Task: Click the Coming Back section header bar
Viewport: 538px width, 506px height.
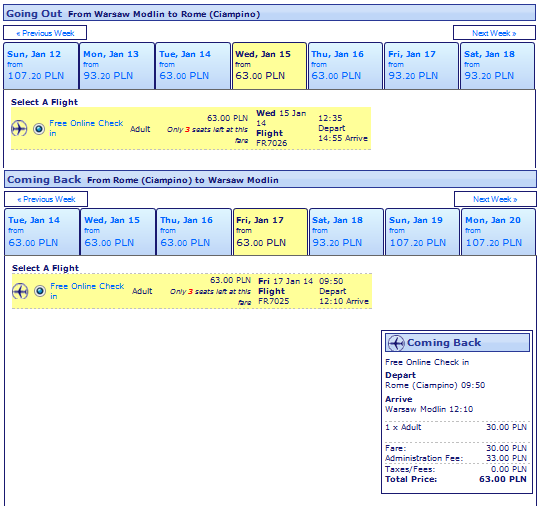Action: (270, 179)
